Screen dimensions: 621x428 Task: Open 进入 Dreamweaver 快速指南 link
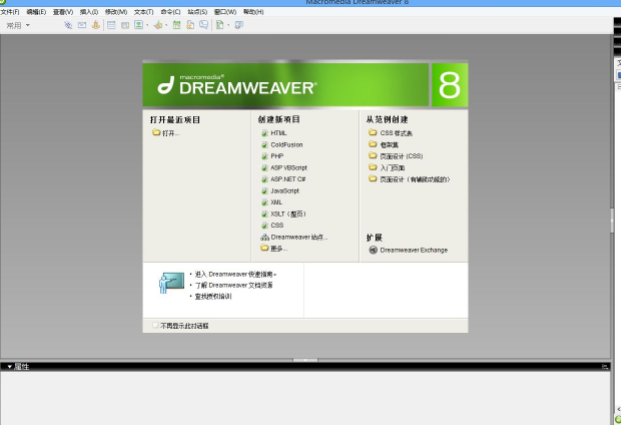(x=235, y=274)
